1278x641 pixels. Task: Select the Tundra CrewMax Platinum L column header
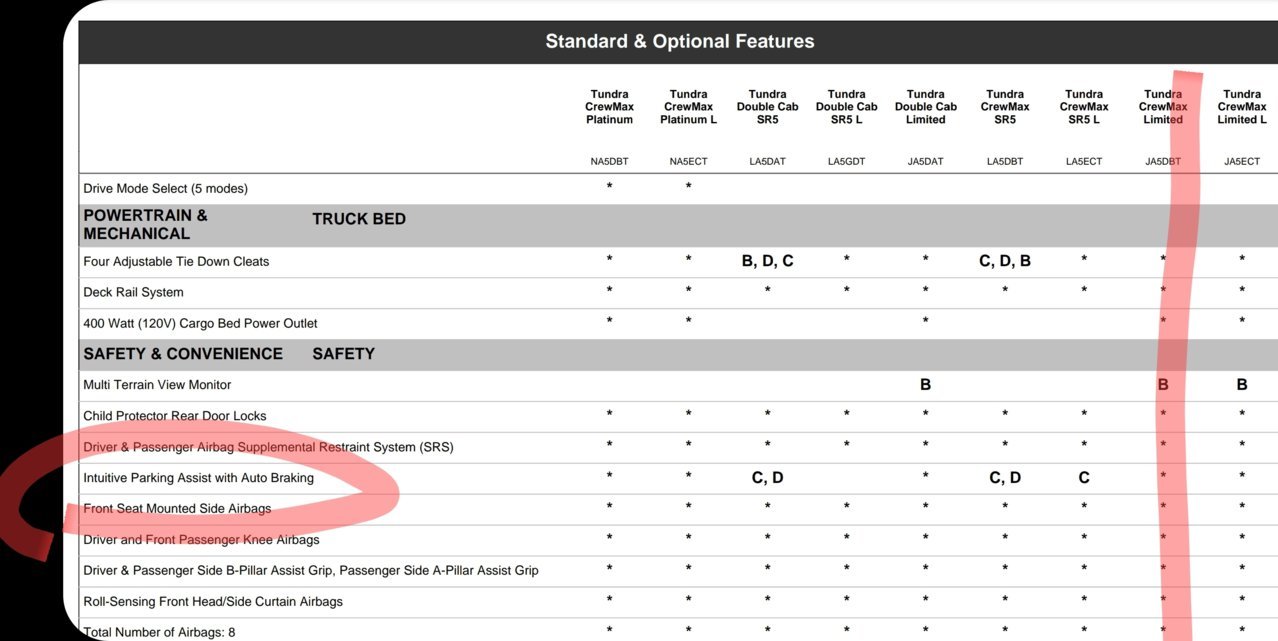(x=688, y=107)
